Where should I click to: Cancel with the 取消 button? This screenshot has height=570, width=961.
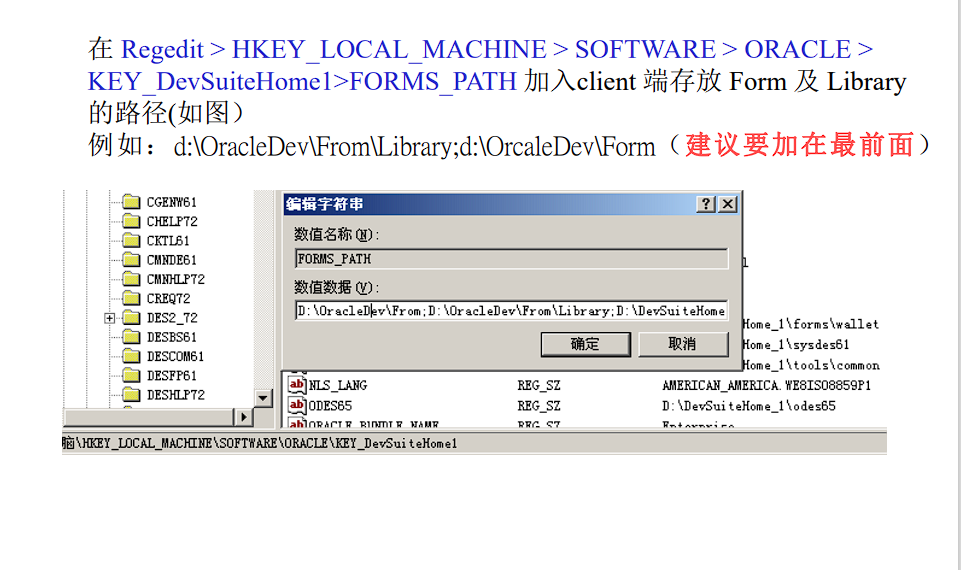pos(683,344)
